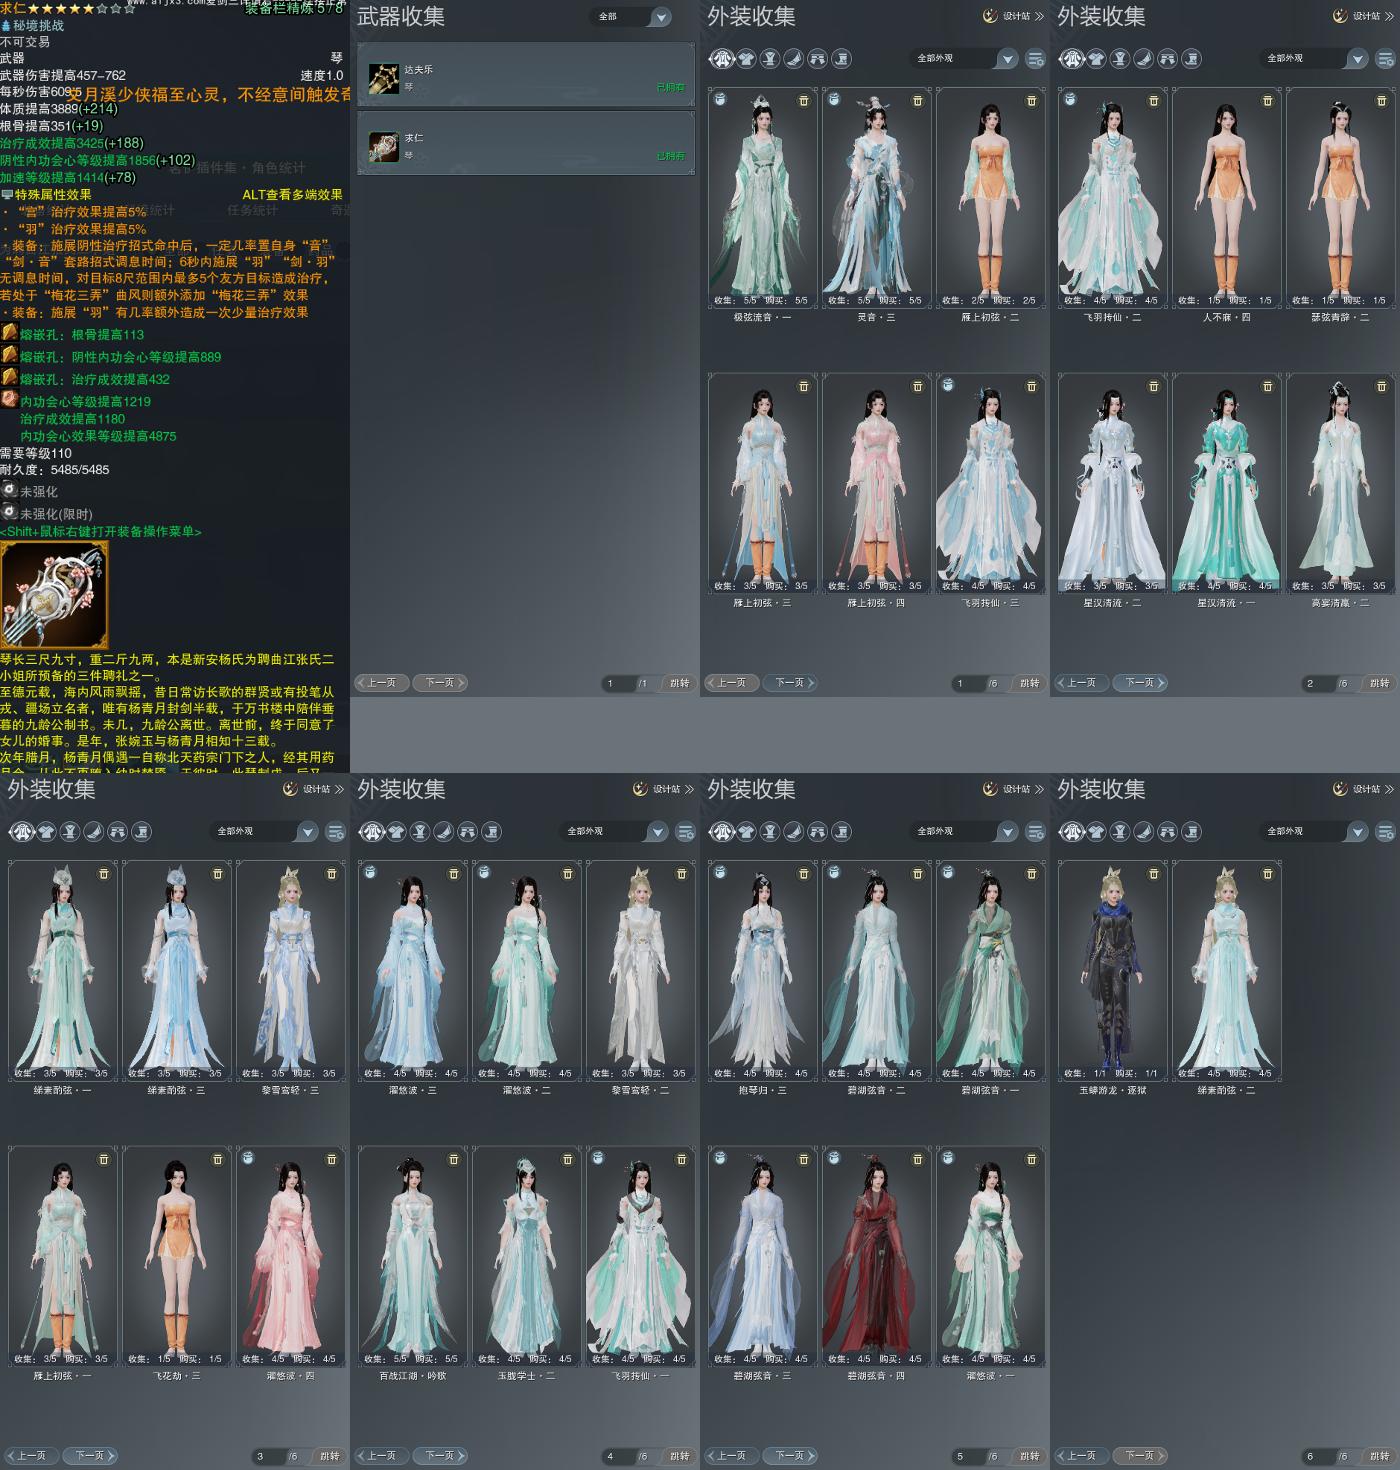Viewport: 1400px width, 1470px height.
Task: Click 跳转 in the page 6 outfit panel
Action: point(1380,1456)
